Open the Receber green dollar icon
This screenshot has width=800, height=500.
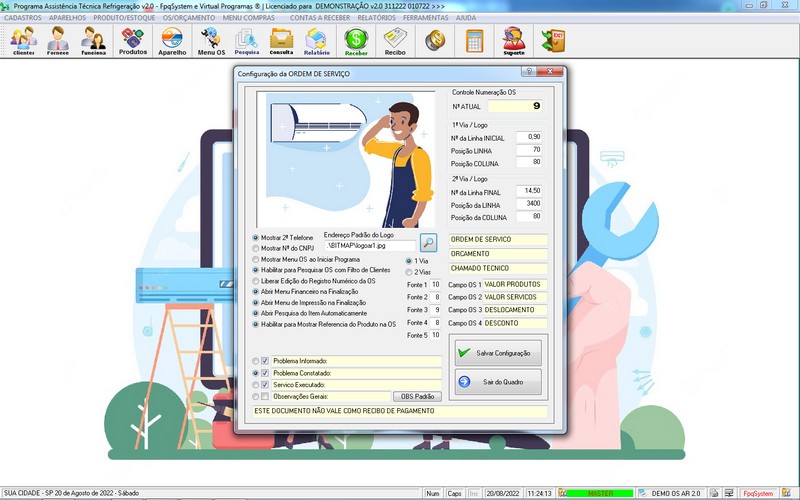click(356, 41)
